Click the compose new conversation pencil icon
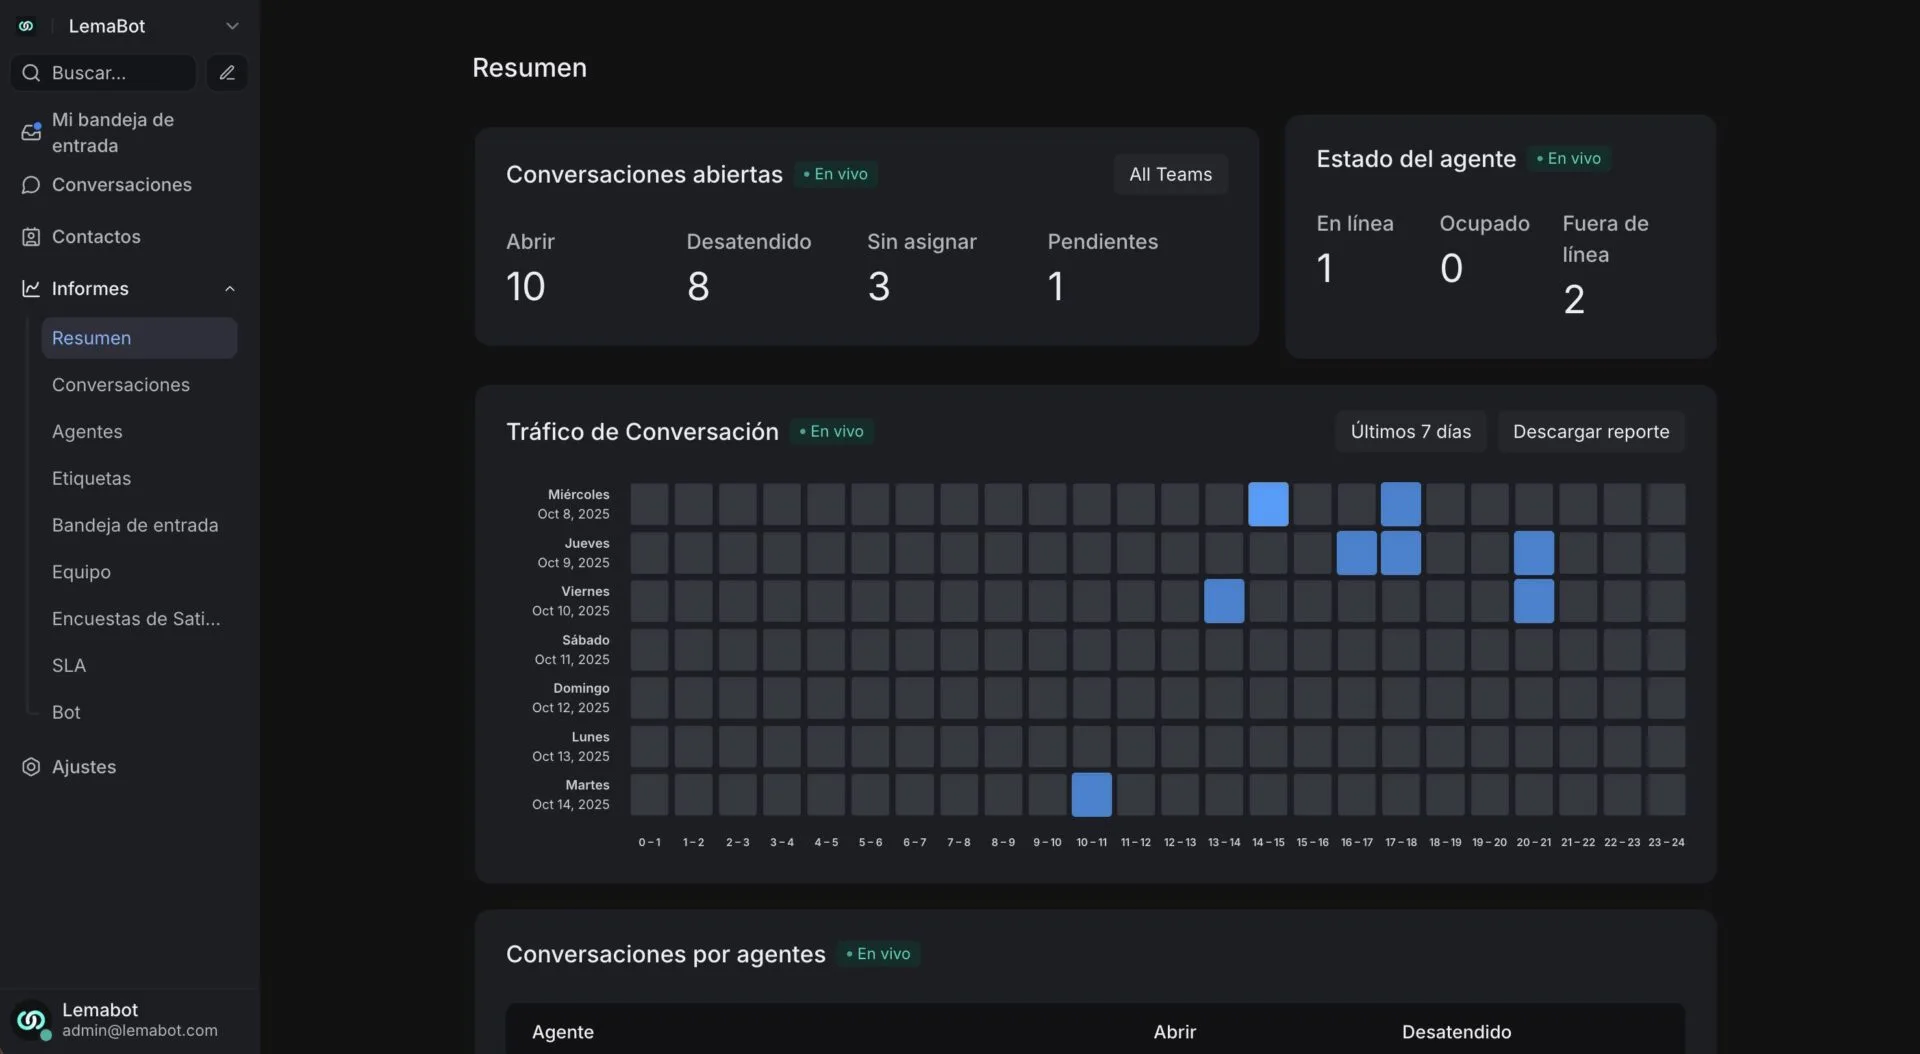1920x1054 pixels. [x=227, y=73]
